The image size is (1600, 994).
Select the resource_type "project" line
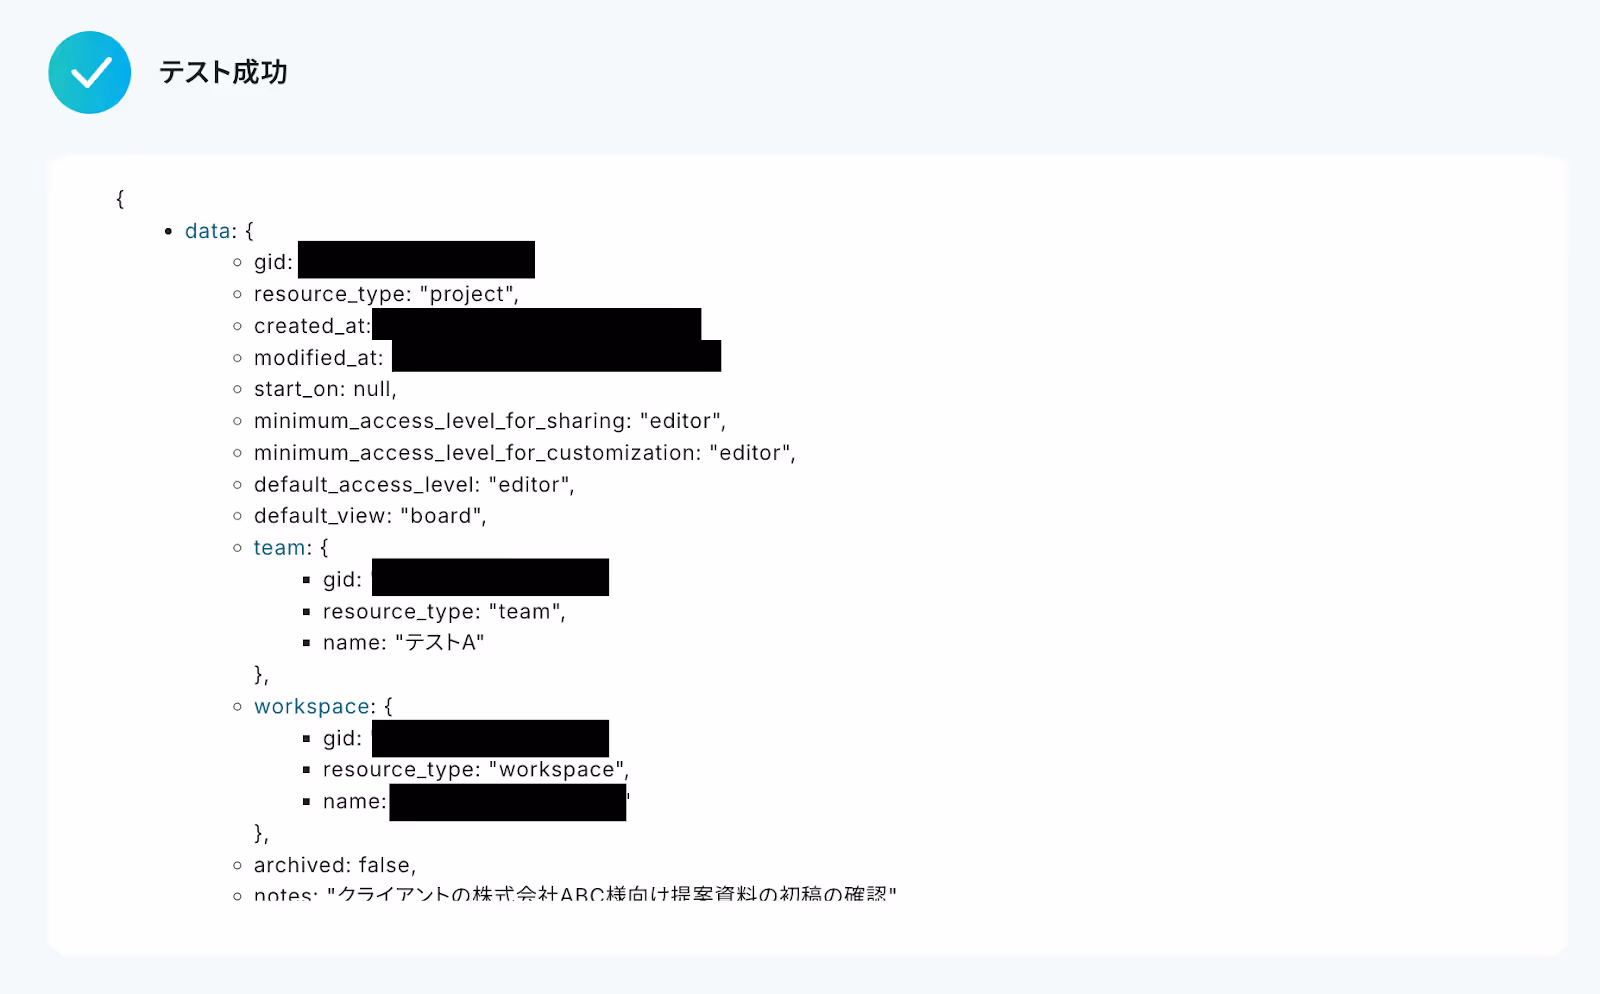click(386, 294)
